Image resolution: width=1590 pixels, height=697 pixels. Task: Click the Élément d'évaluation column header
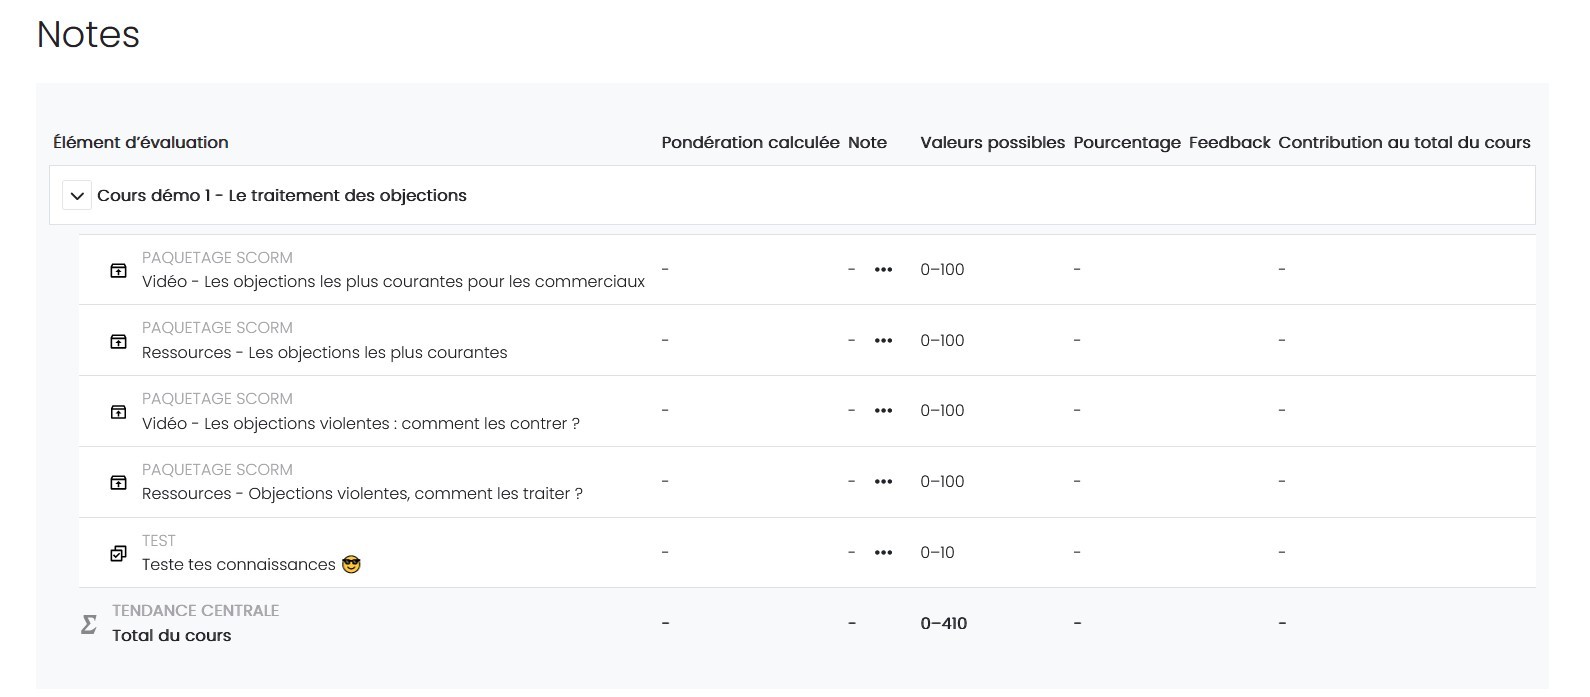pos(141,143)
